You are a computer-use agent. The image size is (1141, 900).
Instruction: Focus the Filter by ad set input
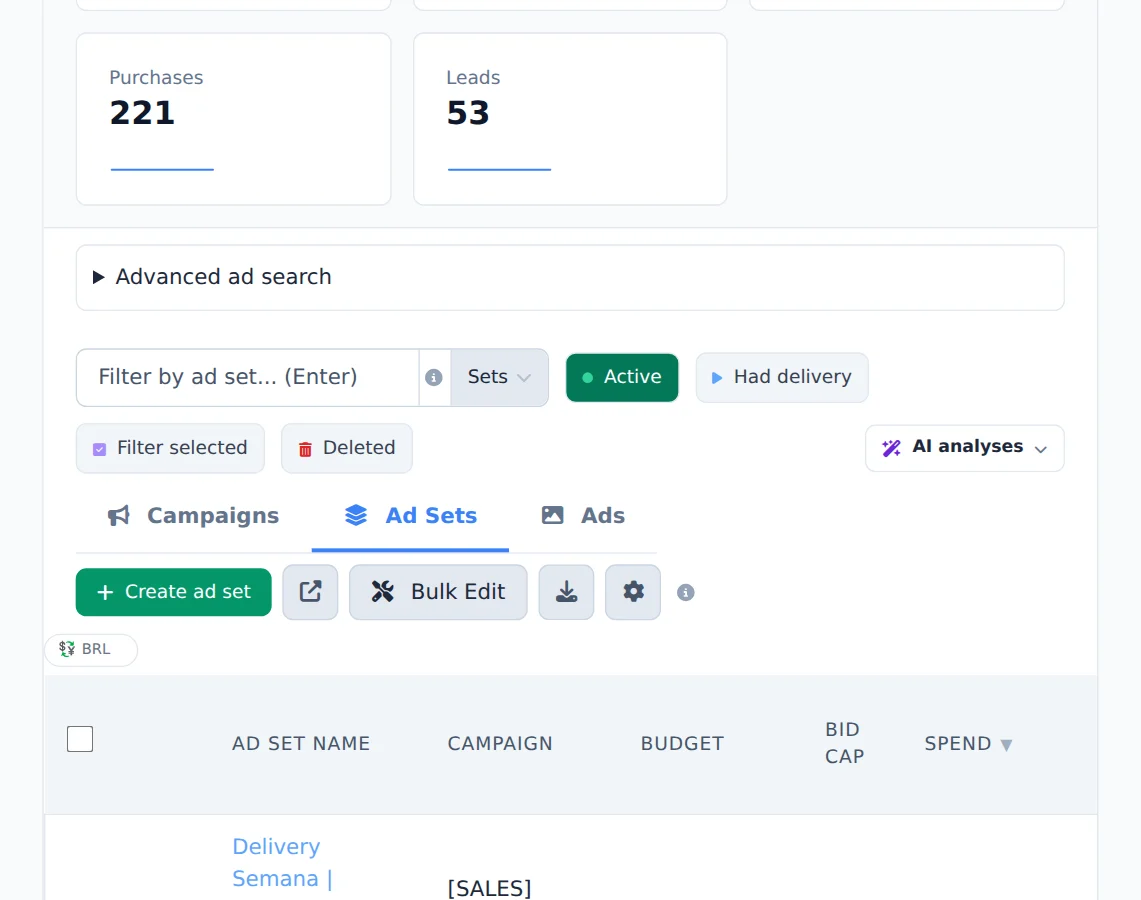[x=247, y=377]
